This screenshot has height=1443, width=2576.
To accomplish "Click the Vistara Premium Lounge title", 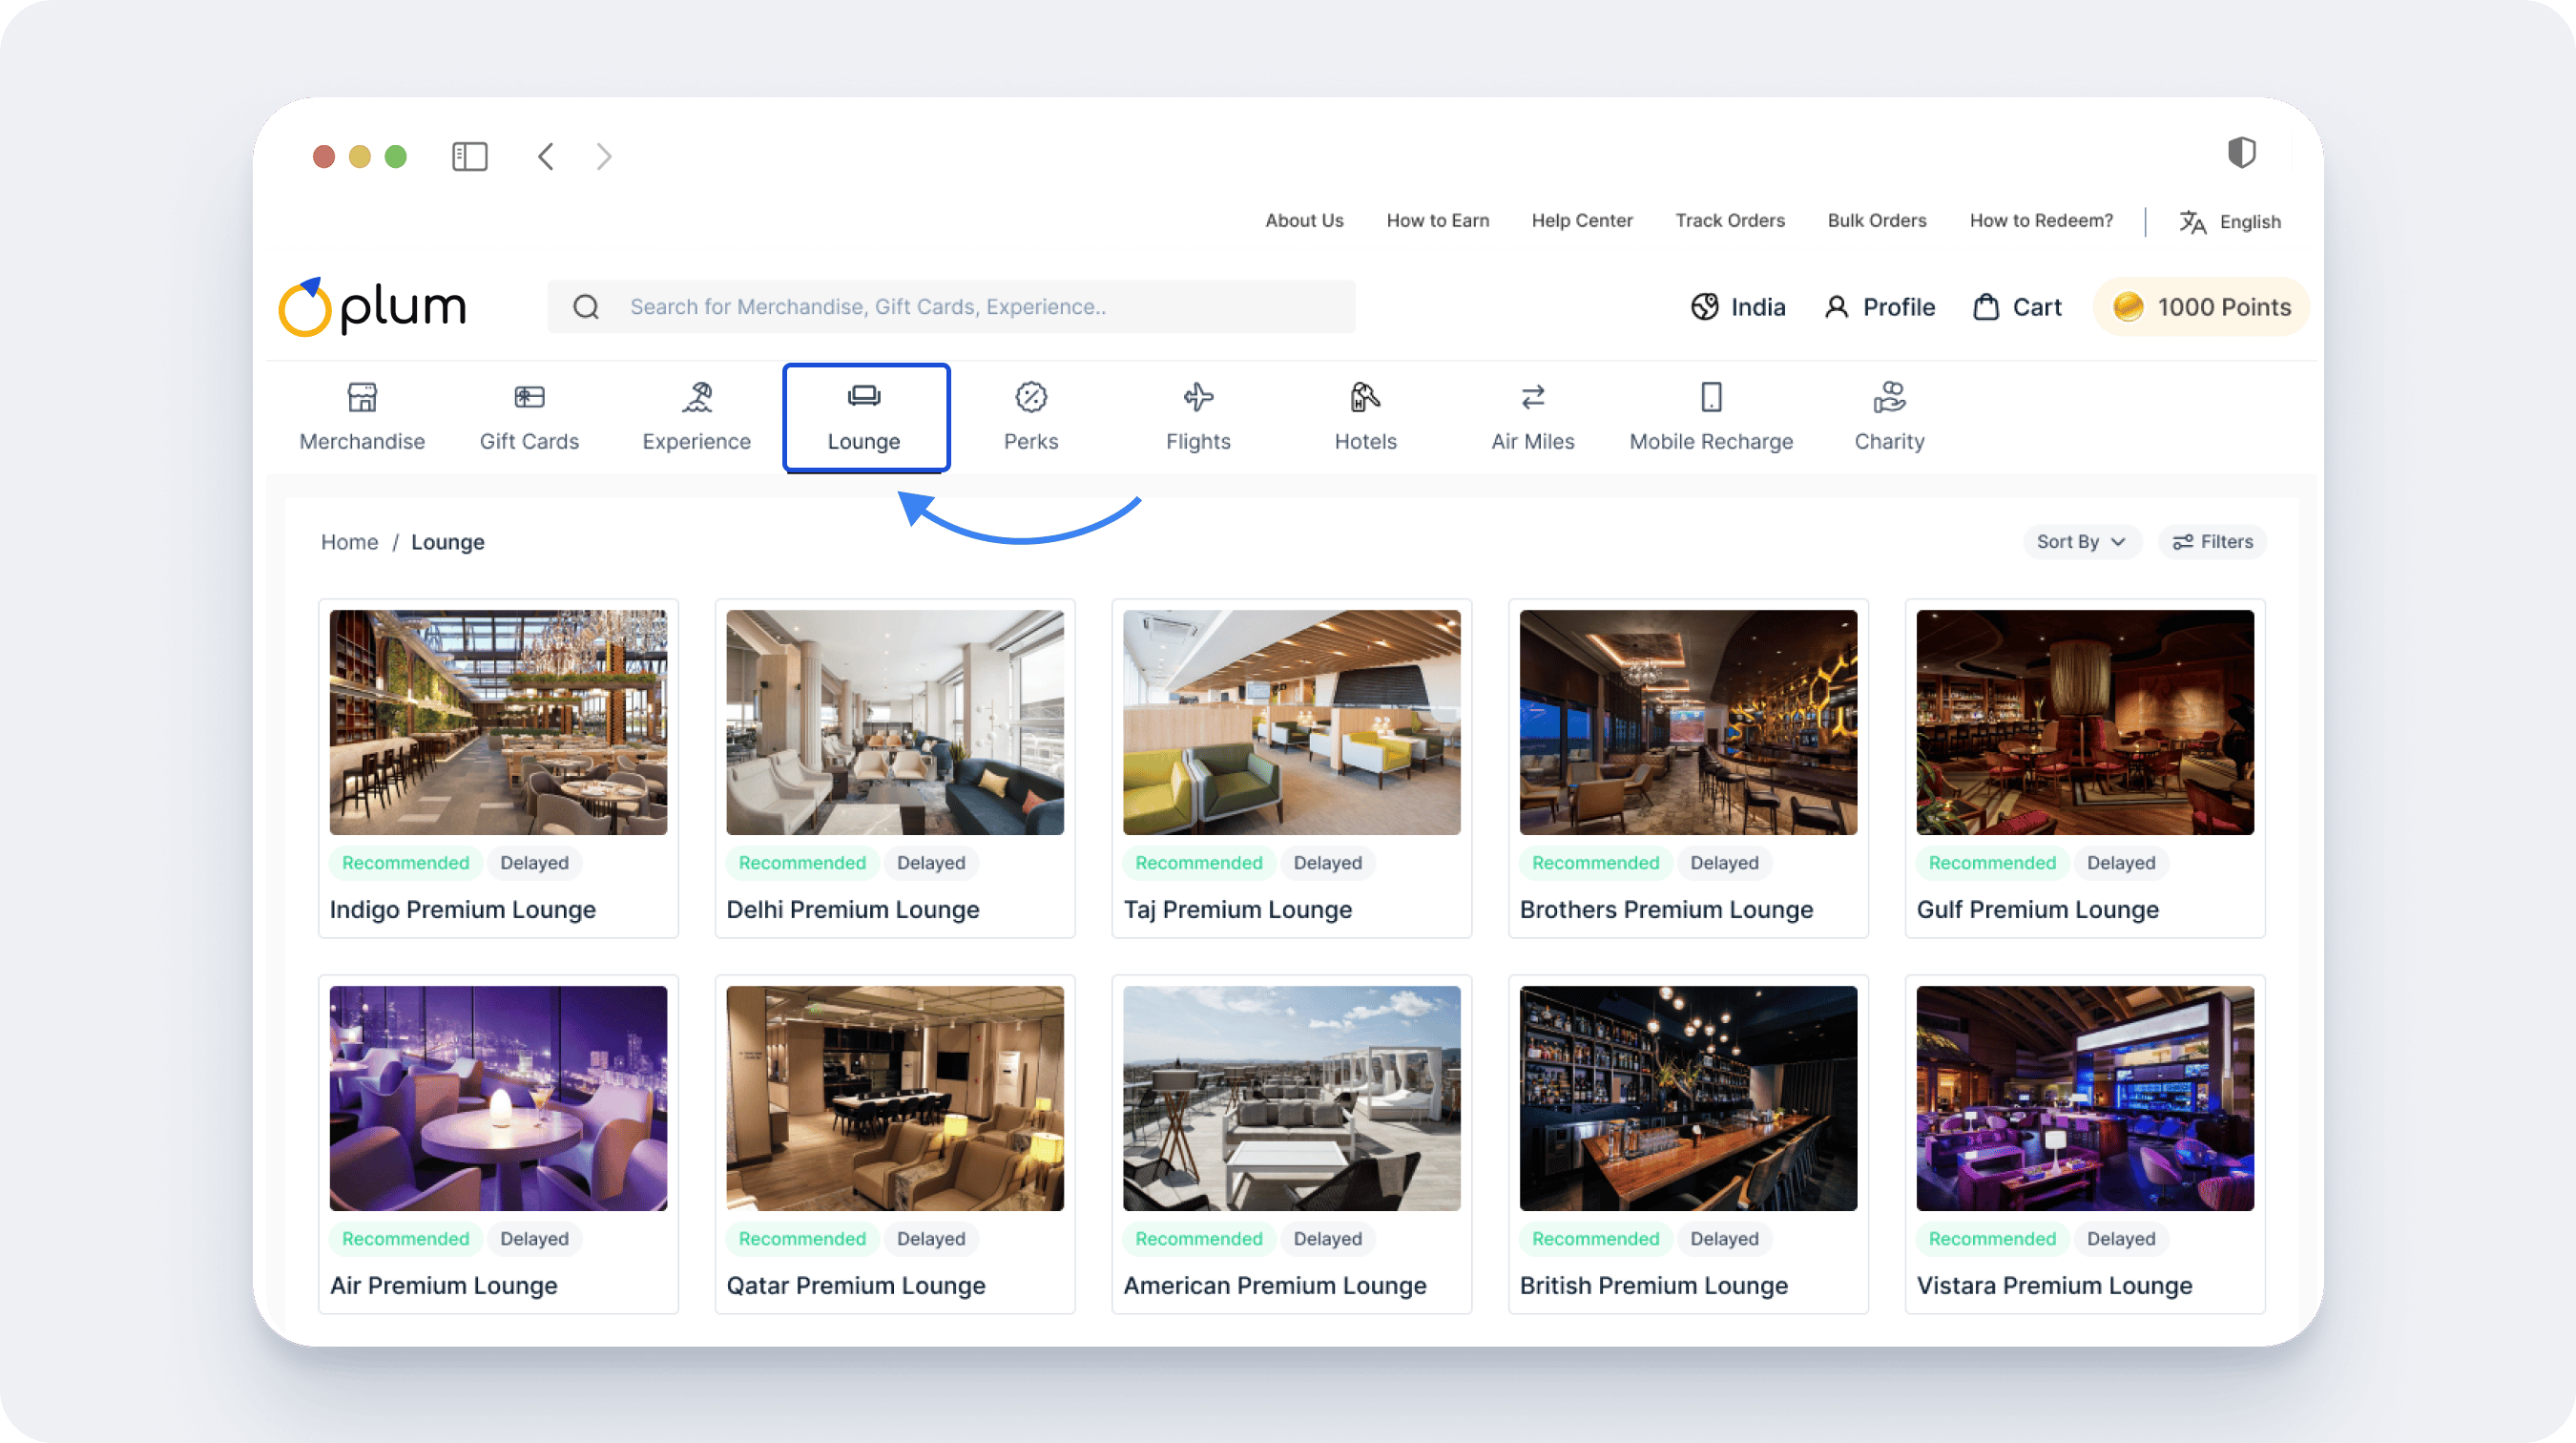I will point(2054,1286).
